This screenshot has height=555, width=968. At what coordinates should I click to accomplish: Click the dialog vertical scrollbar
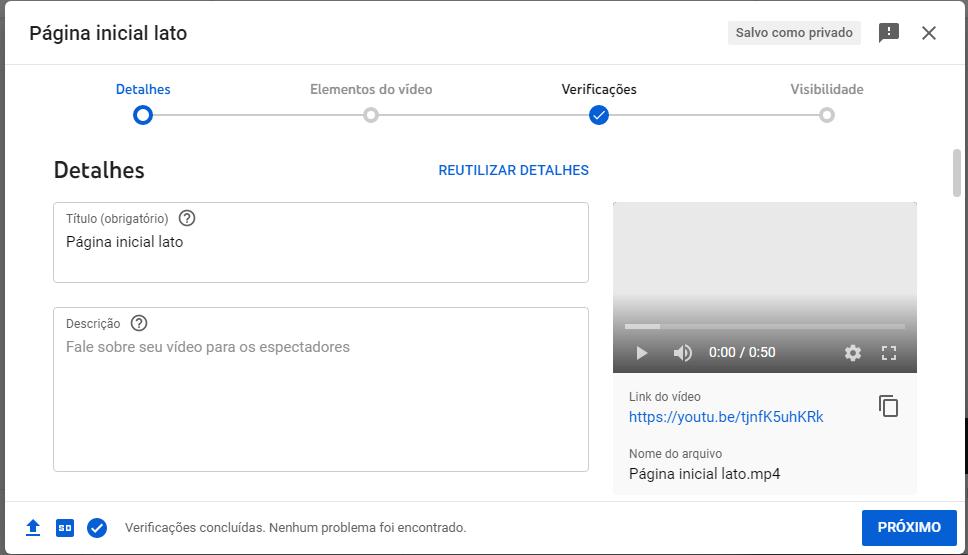957,173
